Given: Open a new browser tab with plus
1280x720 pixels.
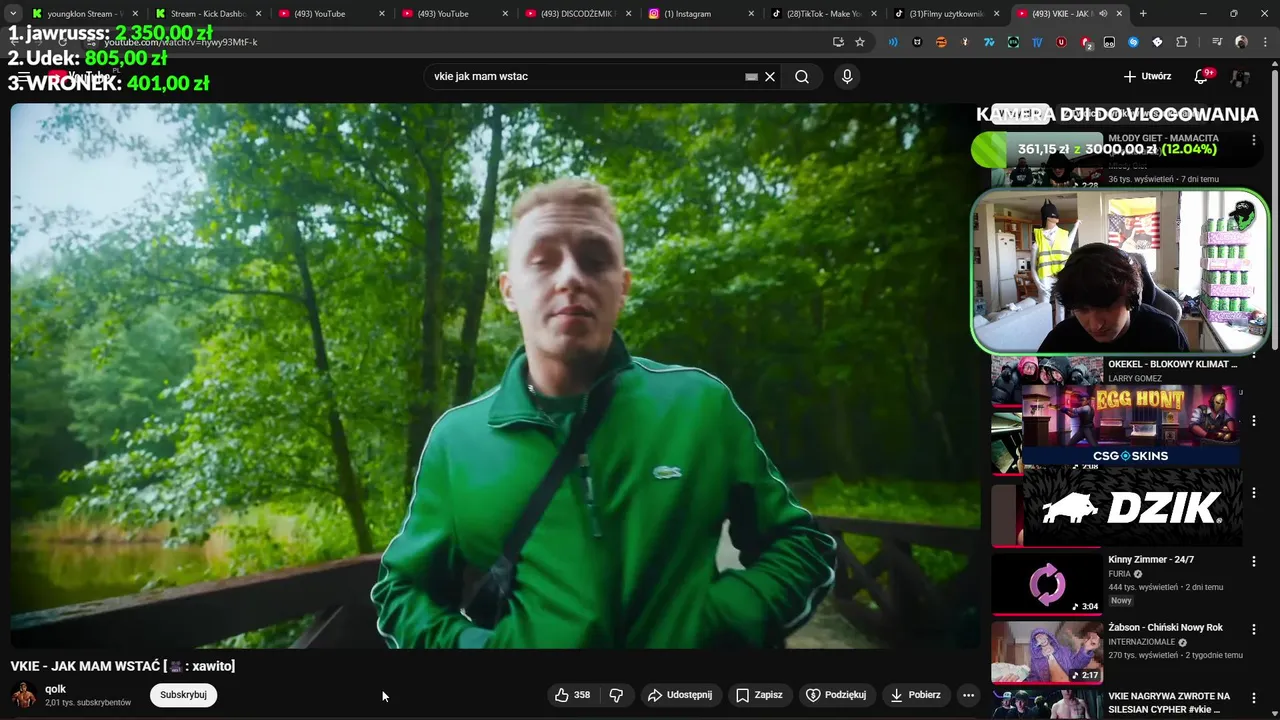Looking at the screenshot, I should pos(1143,14).
